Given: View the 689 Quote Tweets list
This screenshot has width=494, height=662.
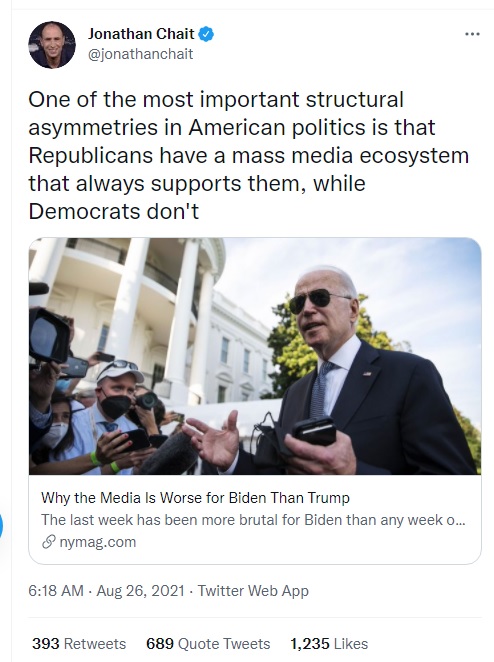Looking at the screenshot, I should coord(208,643).
